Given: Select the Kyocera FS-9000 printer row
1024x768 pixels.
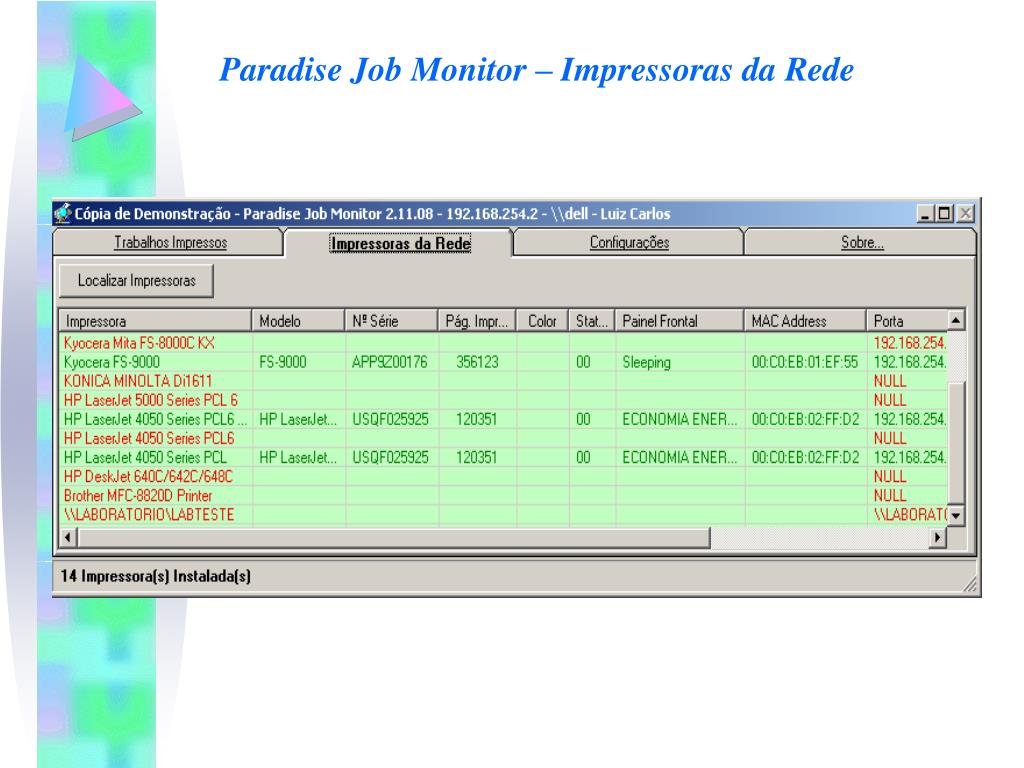Looking at the screenshot, I should tap(503, 362).
